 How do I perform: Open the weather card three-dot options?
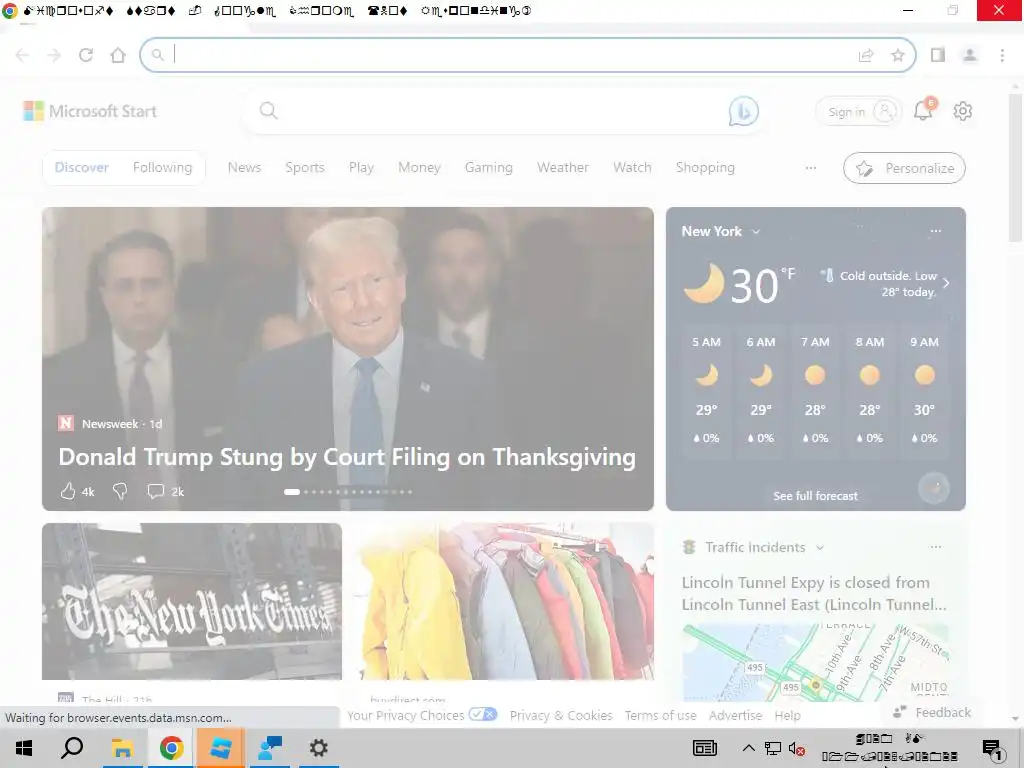[x=936, y=231]
